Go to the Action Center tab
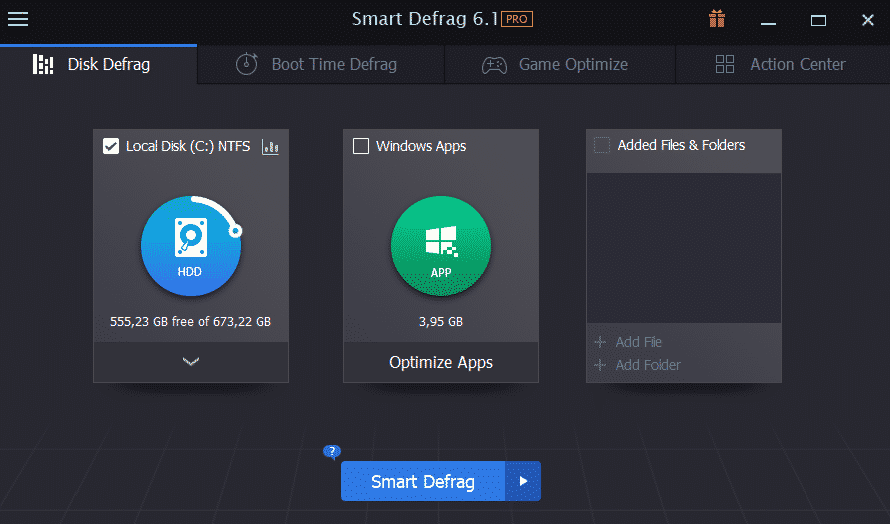The width and height of the screenshot is (890, 524). [782, 64]
